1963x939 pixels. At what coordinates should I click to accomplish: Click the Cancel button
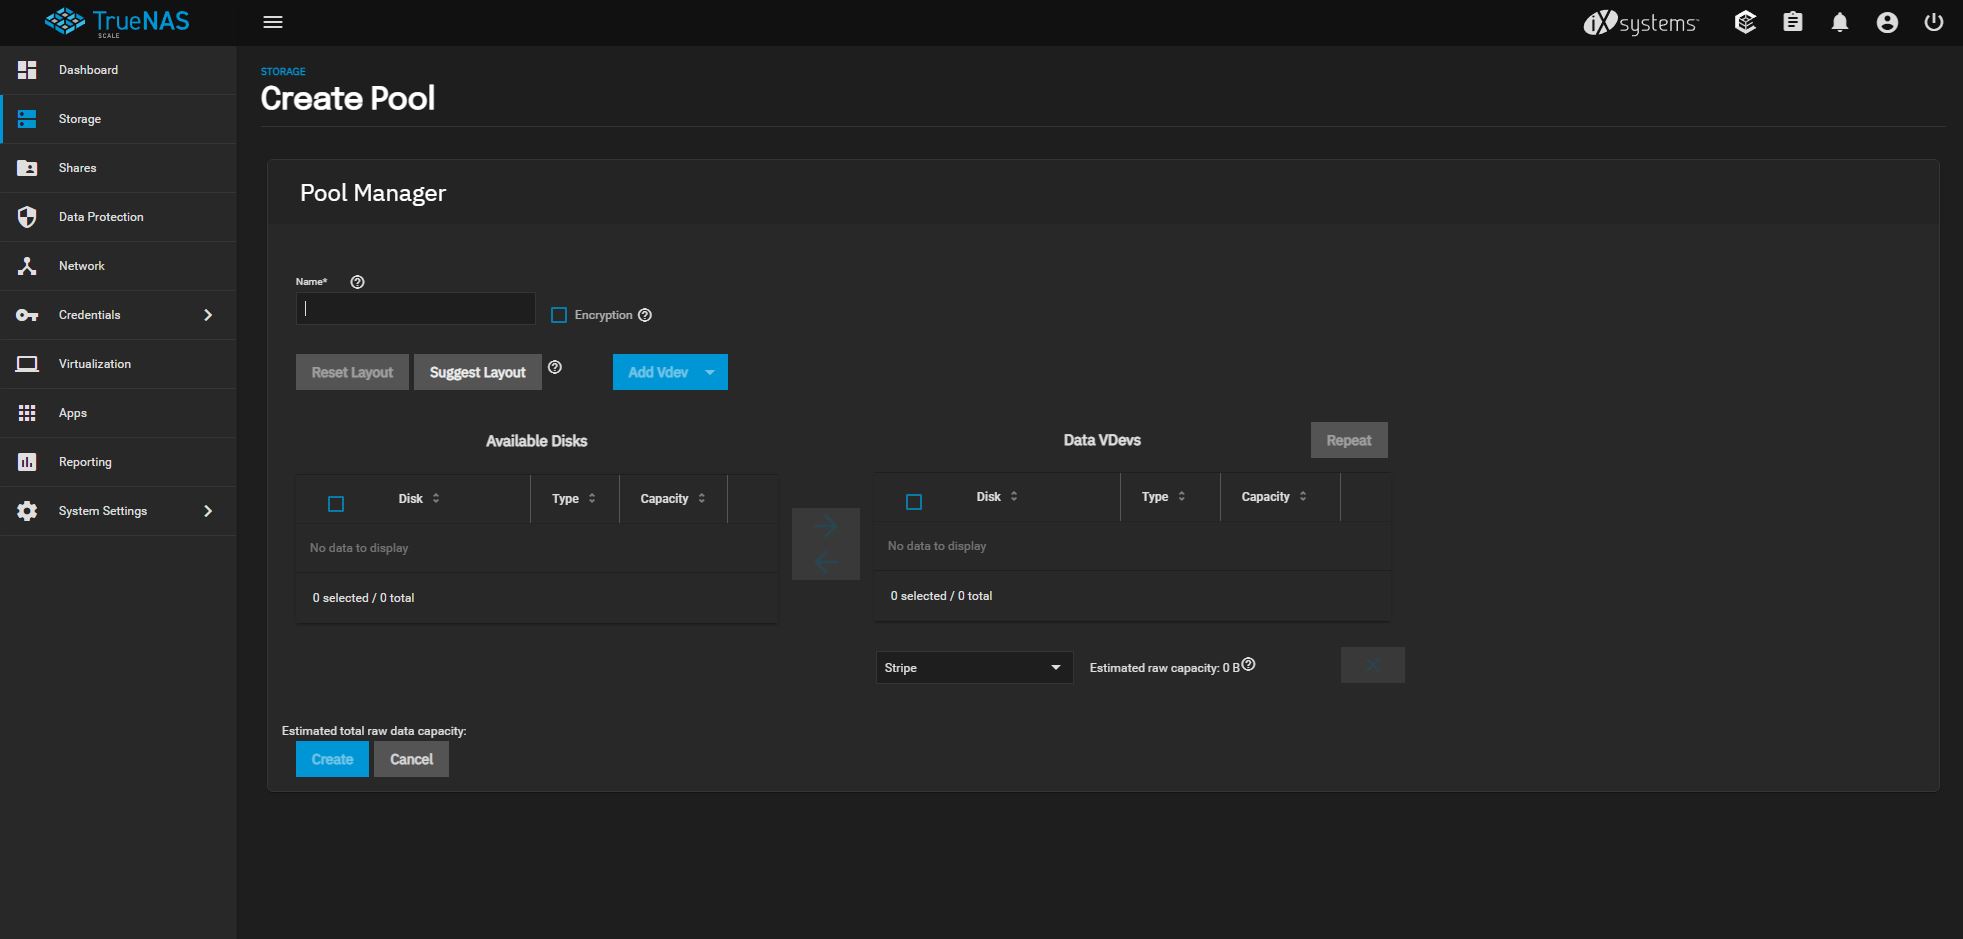(411, 760)
